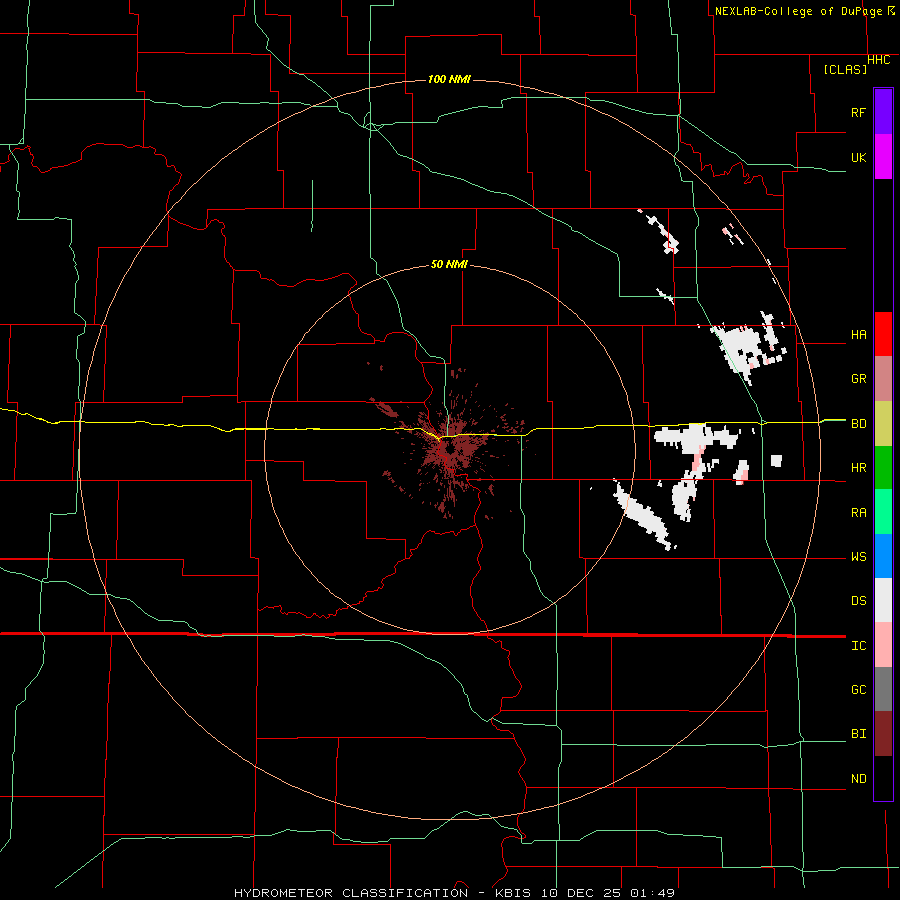Click the HHC product label
900x900 pixels.
[x=878, y=60]
